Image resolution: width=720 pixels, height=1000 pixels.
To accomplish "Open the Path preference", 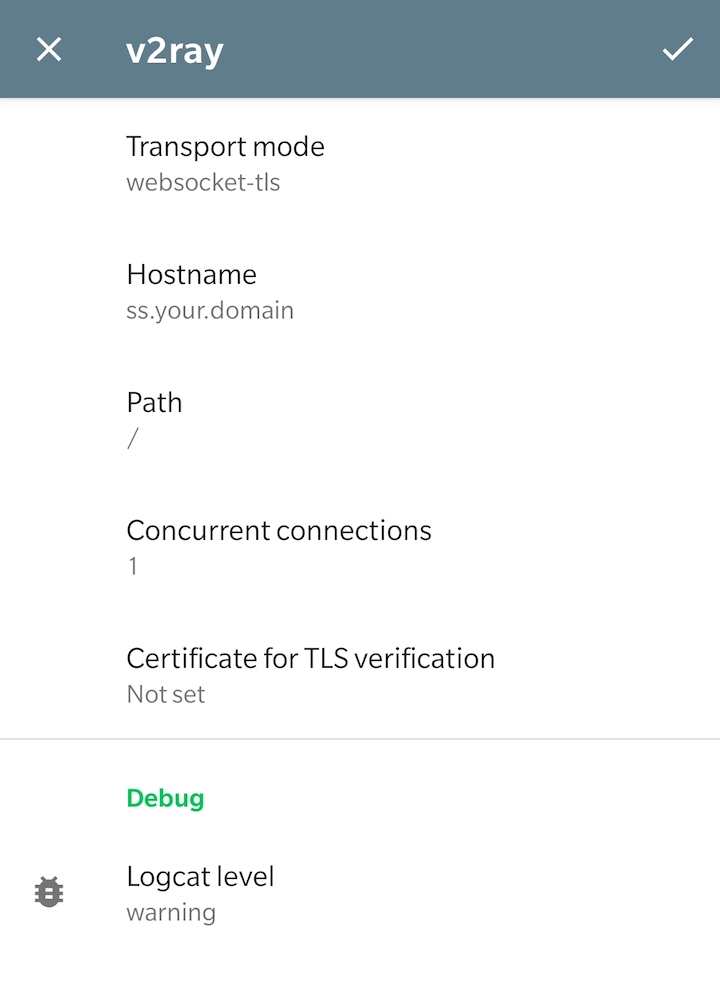I will (360, 419).
